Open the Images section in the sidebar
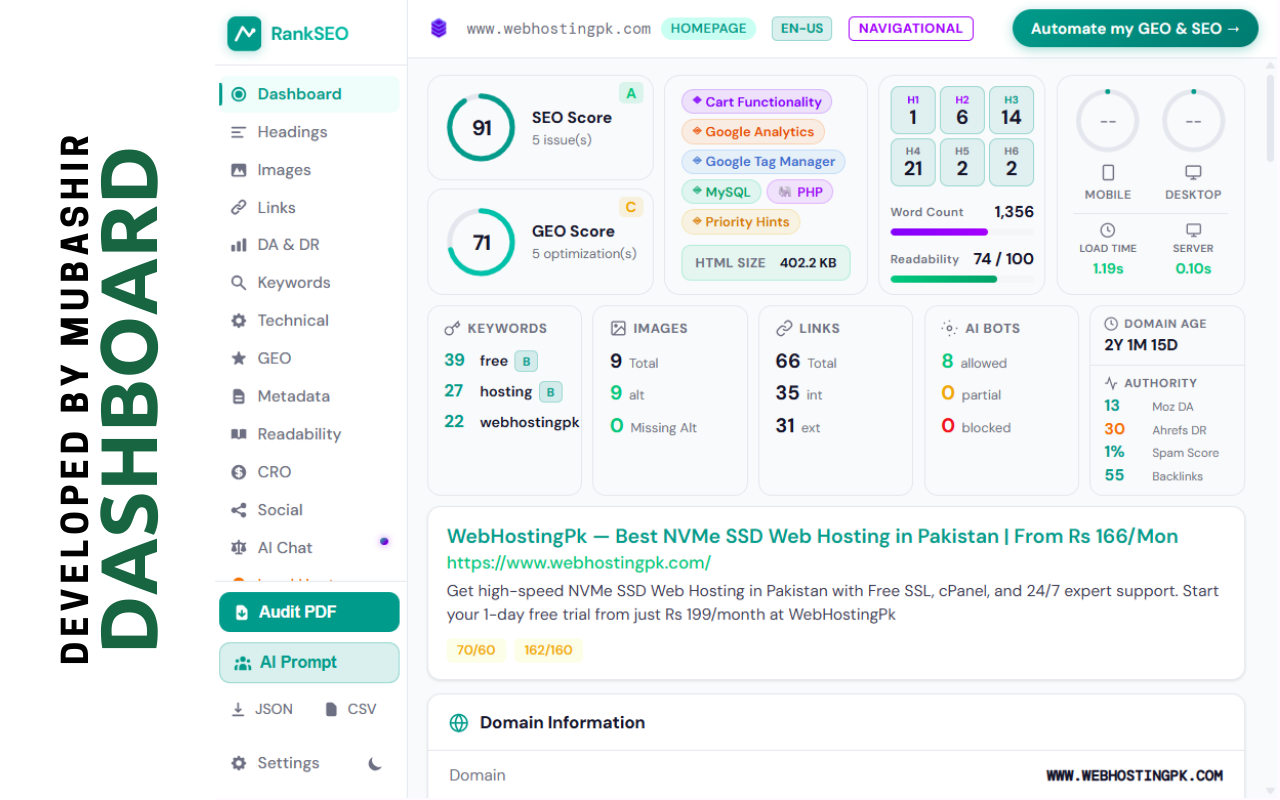The image size is (1280, 800). click(309, 170)
